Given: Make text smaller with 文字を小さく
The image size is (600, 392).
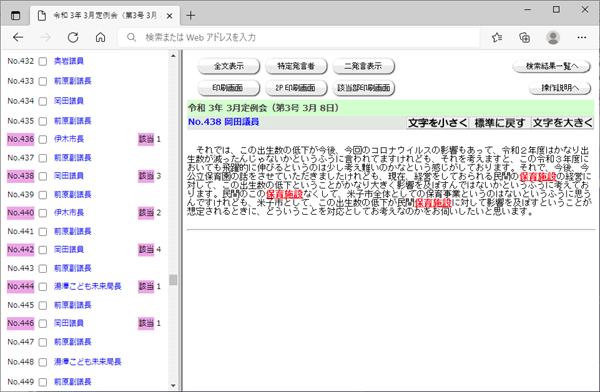Looking at the screenshot, I should [438, 123].
